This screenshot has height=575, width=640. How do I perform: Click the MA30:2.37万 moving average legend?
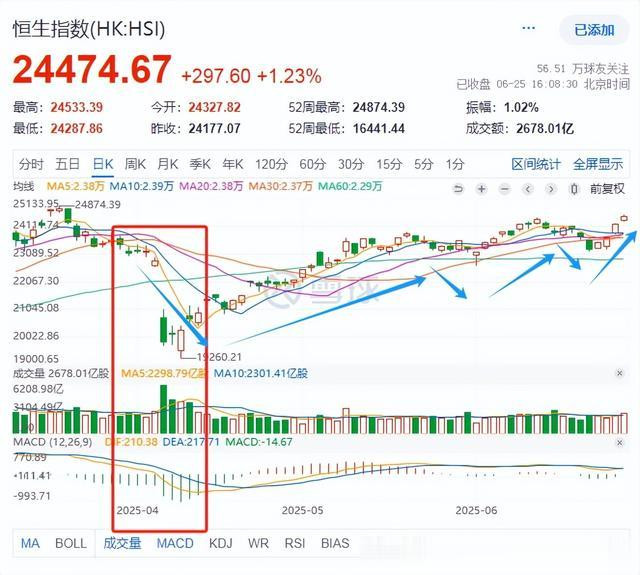pyautogui.click(x=280, y=186)
